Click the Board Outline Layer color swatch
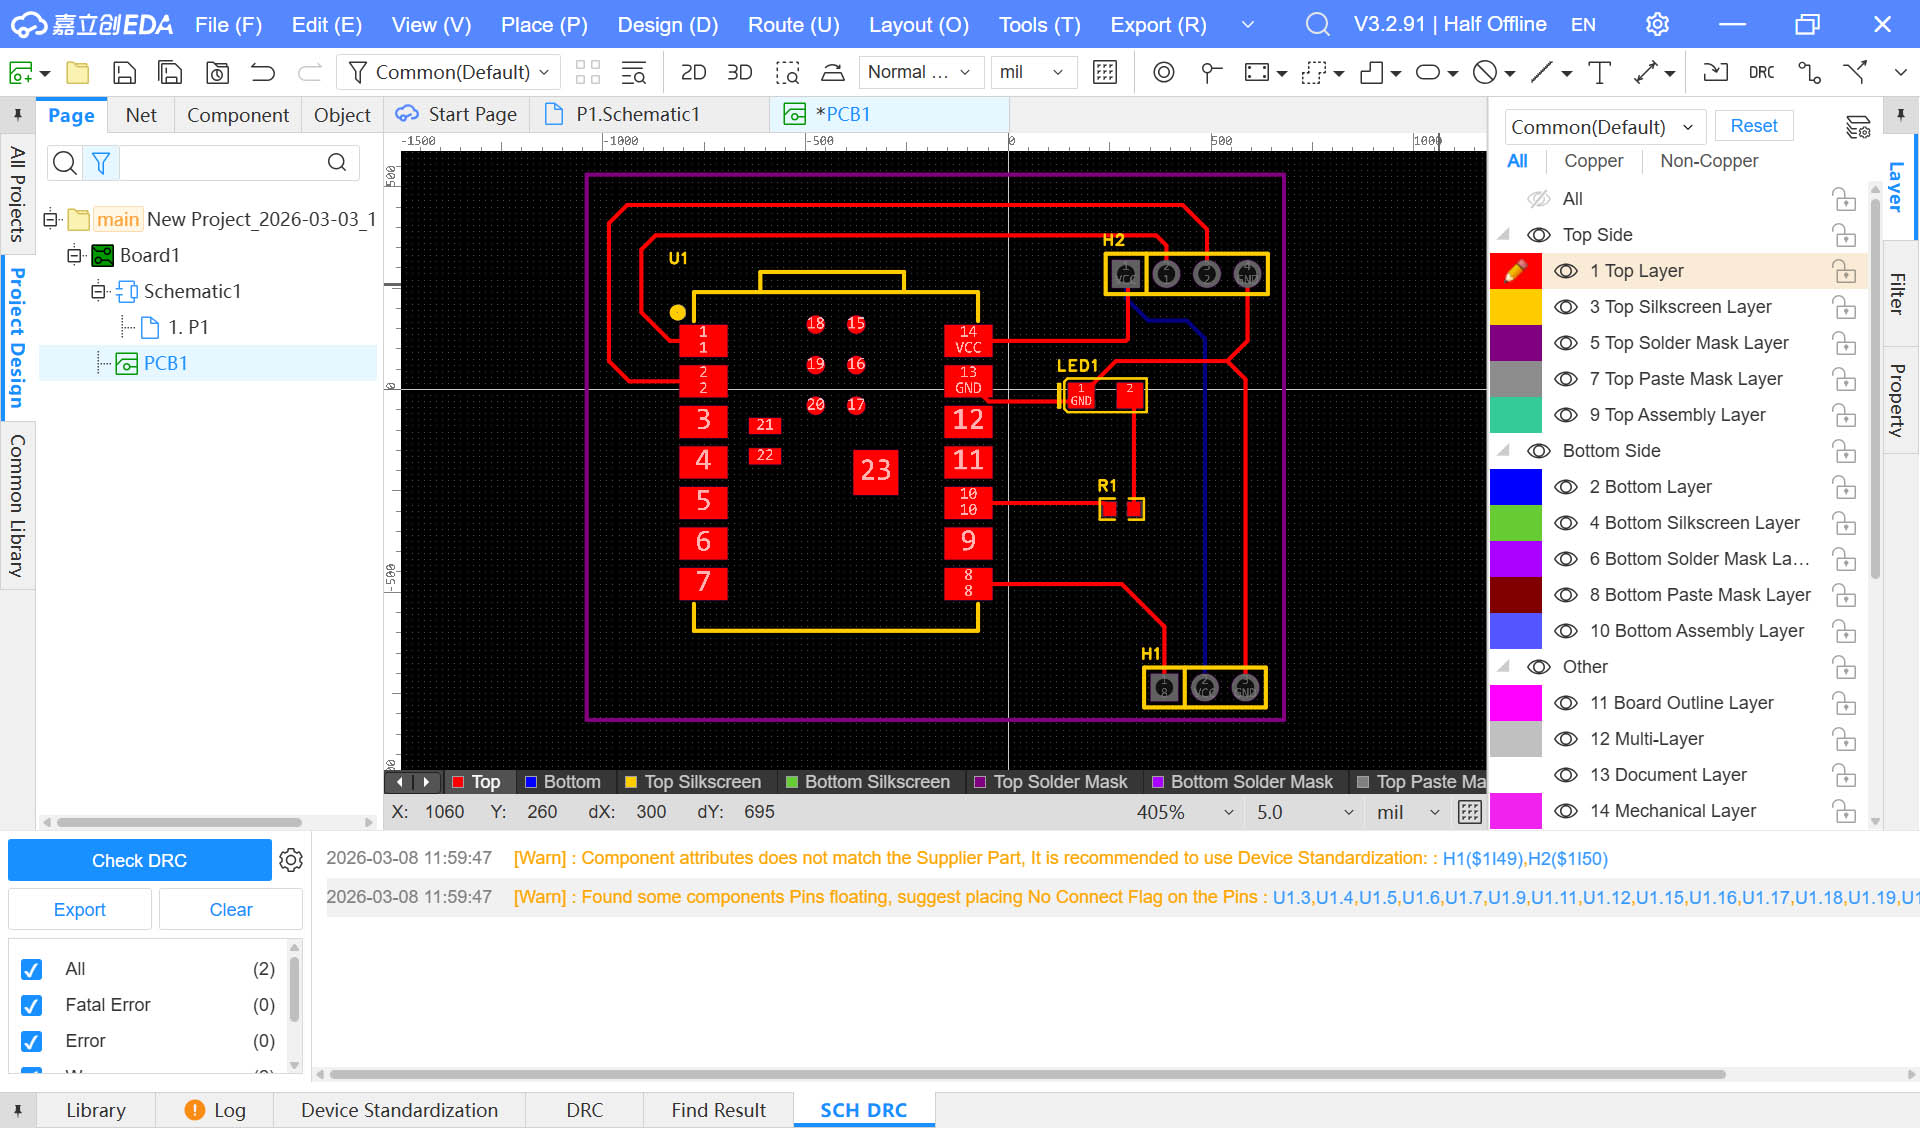This screenshot has height=1128, width=1920. [1515, 703]
